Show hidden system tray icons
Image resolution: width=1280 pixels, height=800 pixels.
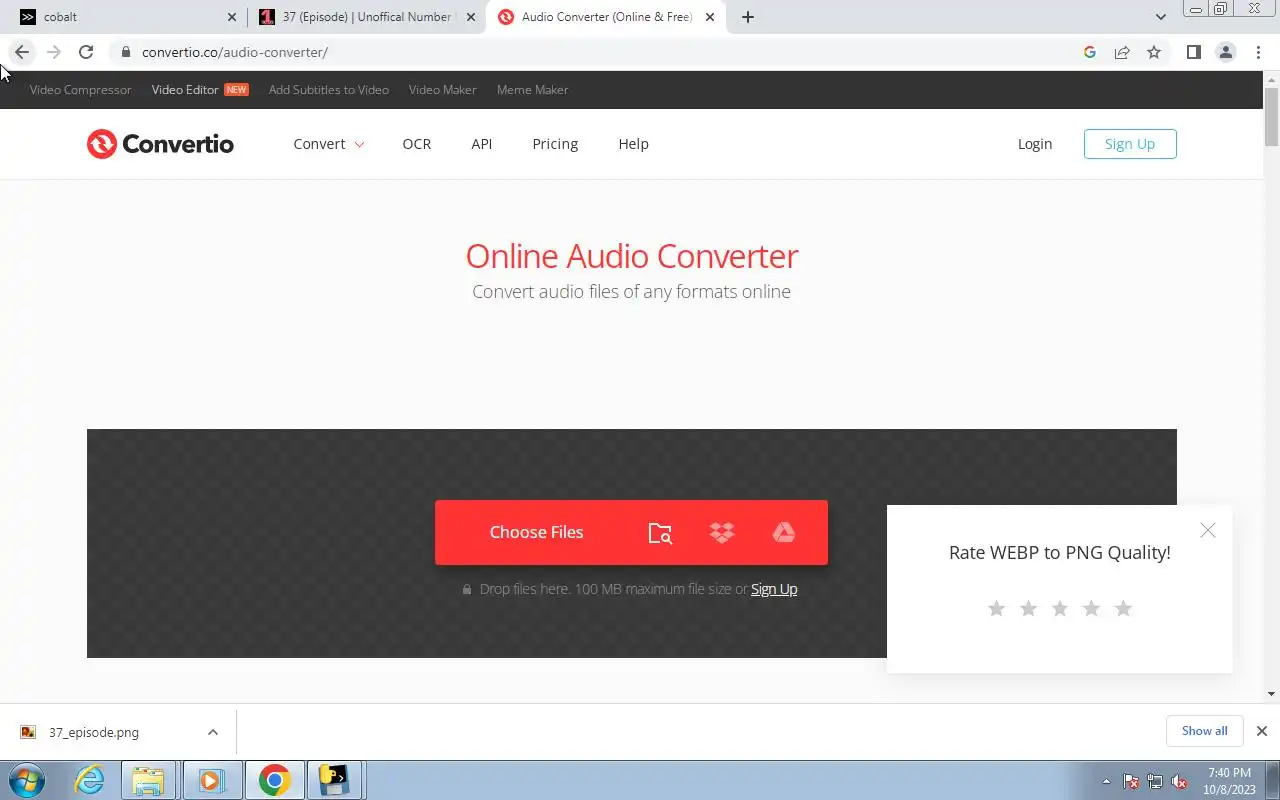(x=1106, y=781)
